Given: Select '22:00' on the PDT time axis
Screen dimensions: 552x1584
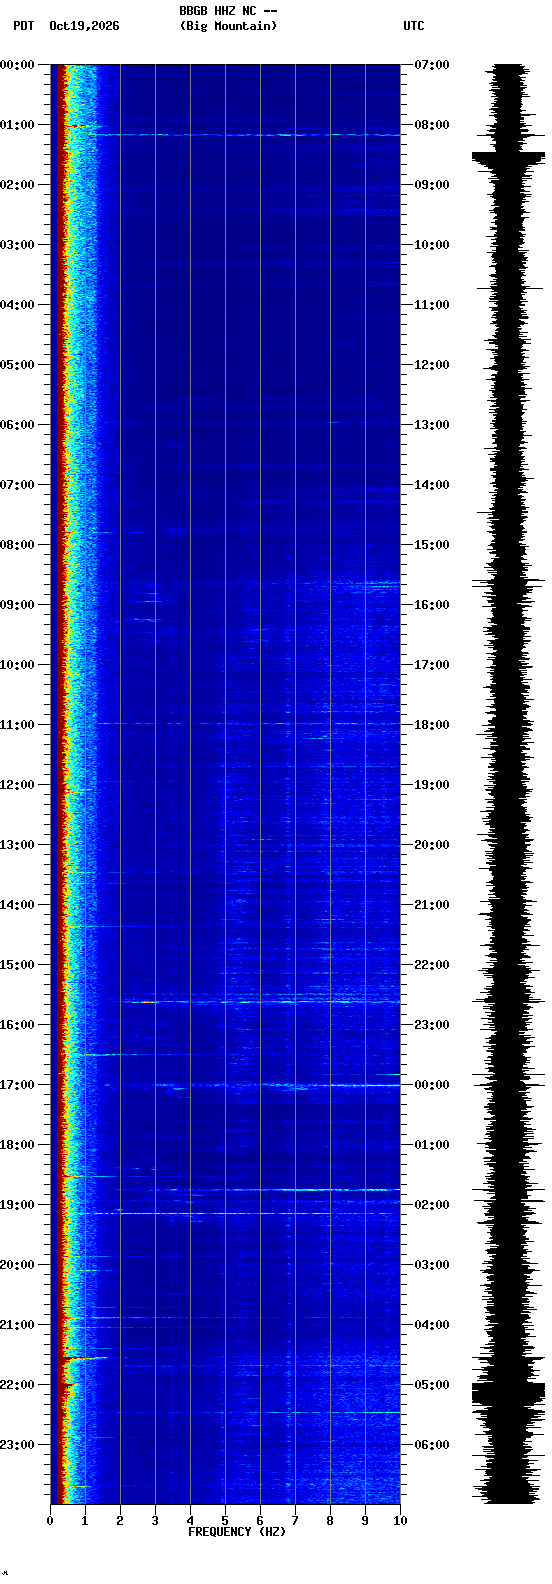Looking at the screenshot, I should pyautogui.click(x=17, y=1385).
